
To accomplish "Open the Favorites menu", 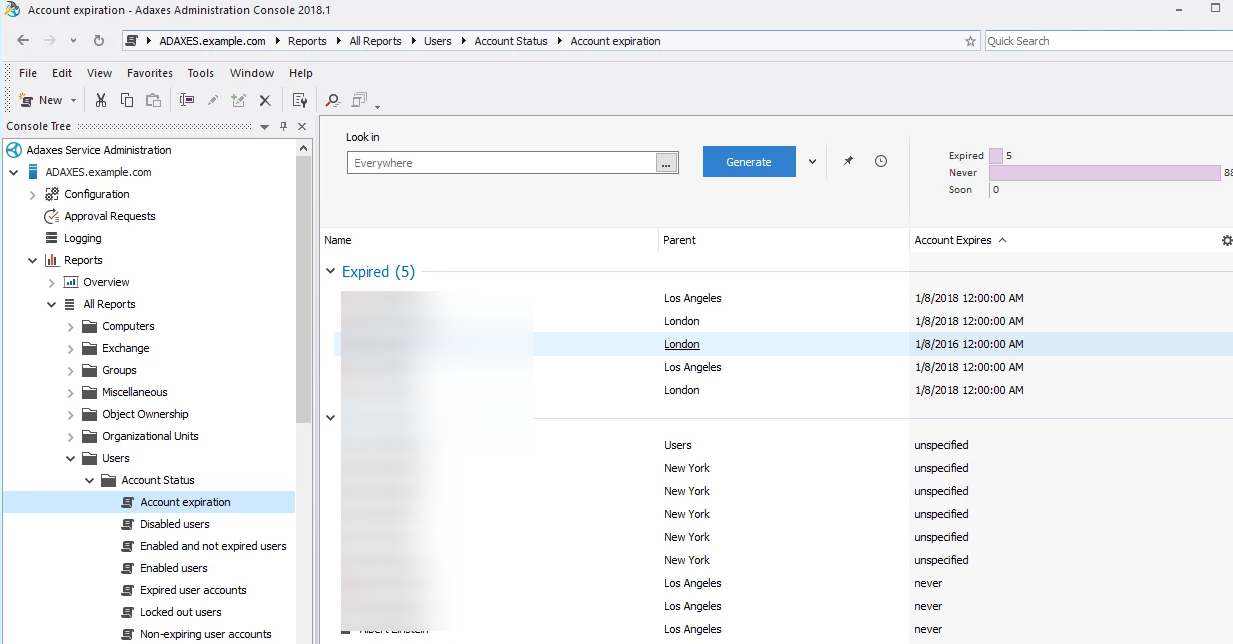I will (x=150, y=73).
